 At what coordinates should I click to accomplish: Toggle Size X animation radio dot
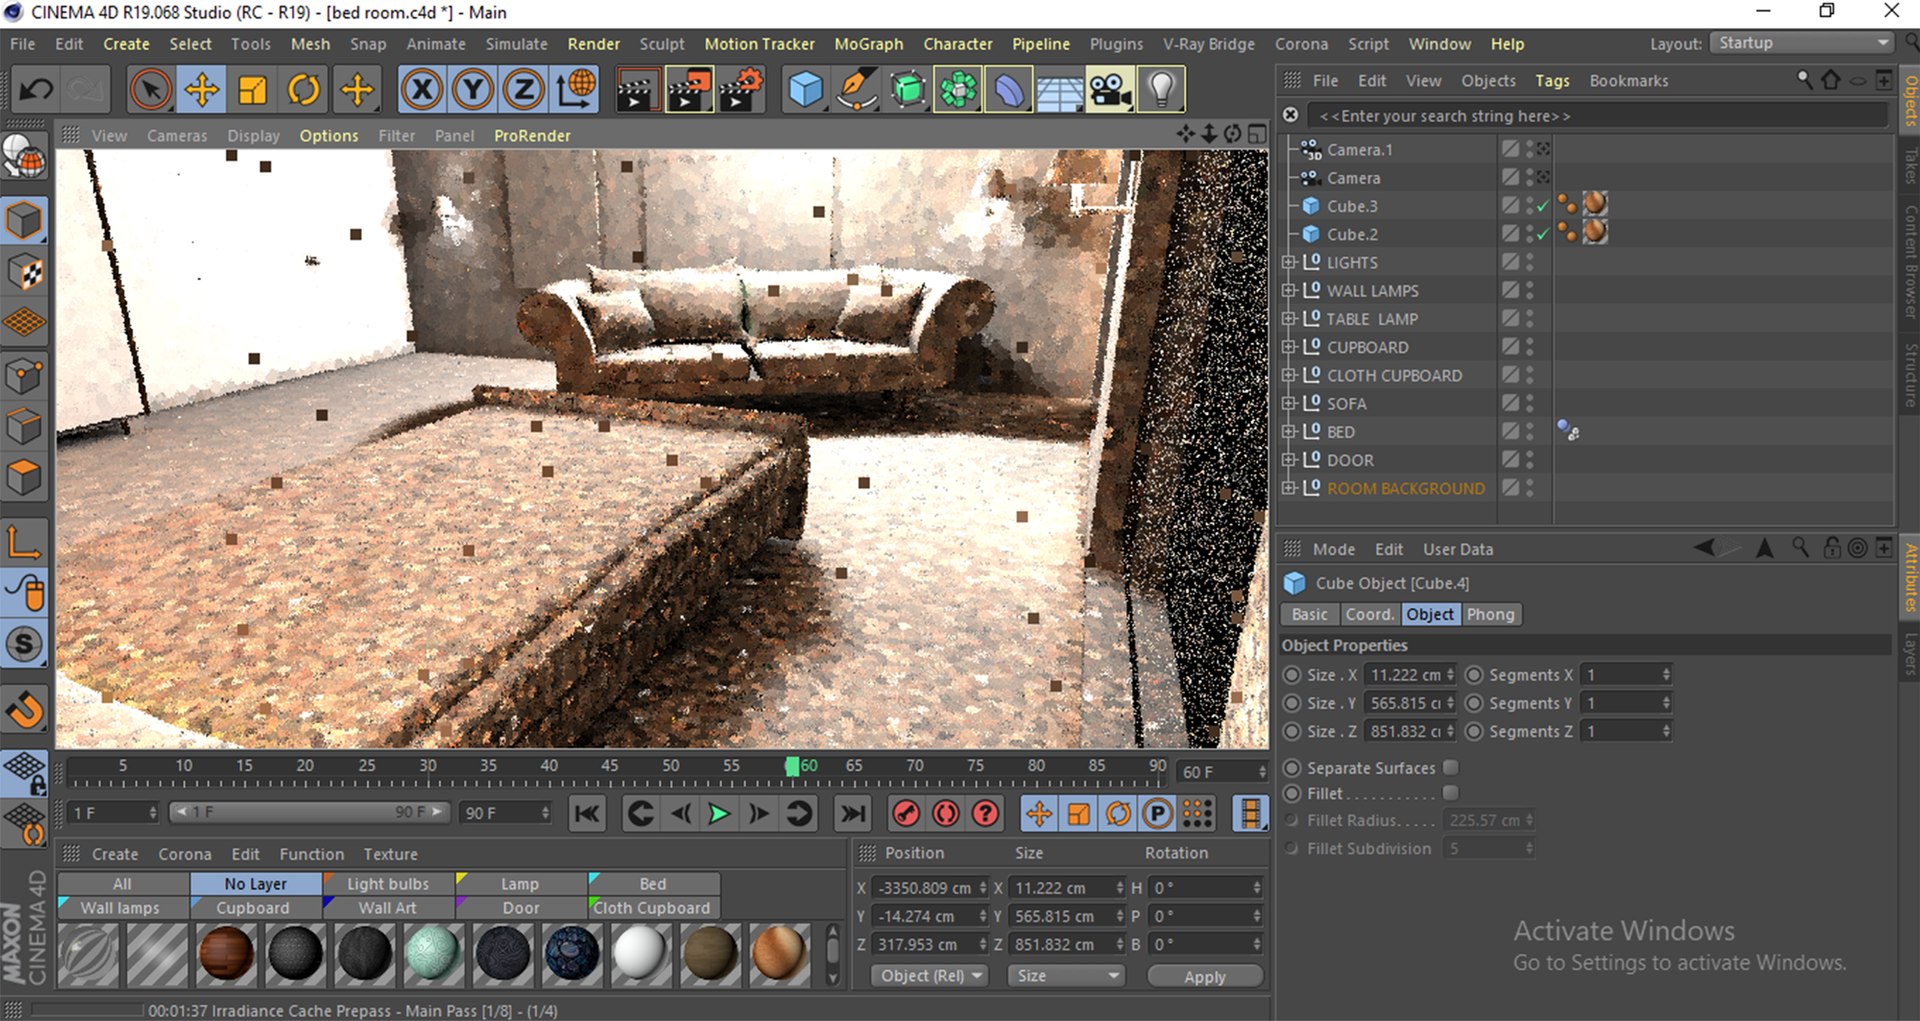click(x=1292, y=675)
